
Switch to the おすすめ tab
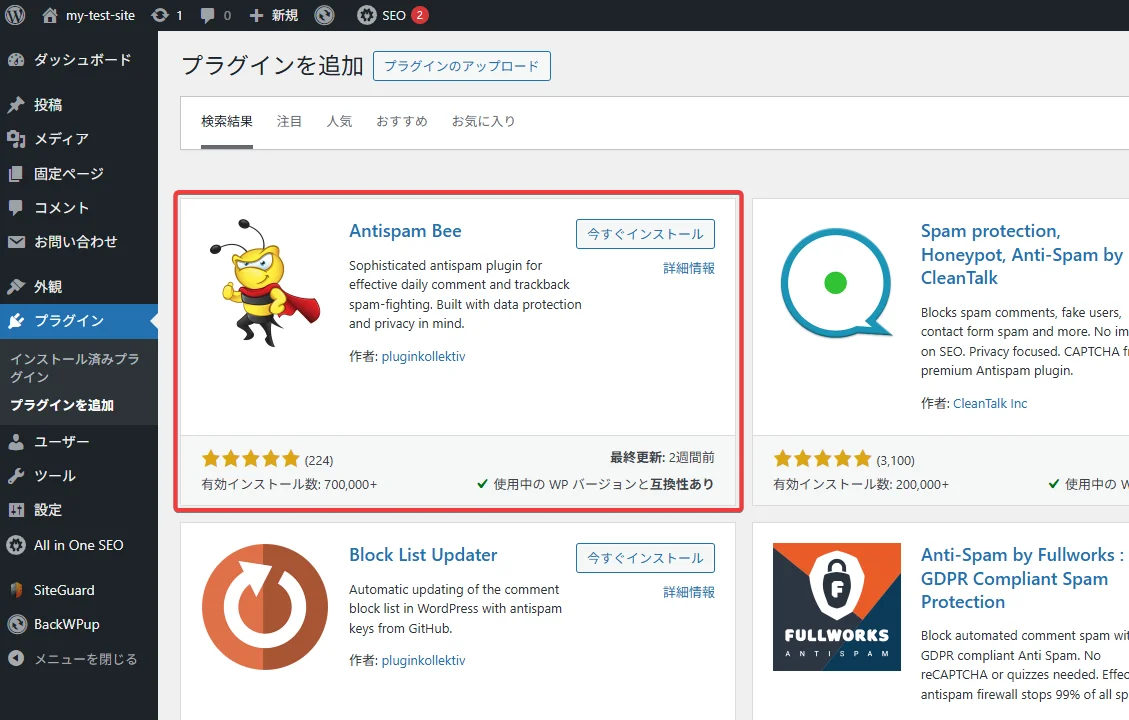[x=402, y=122]
